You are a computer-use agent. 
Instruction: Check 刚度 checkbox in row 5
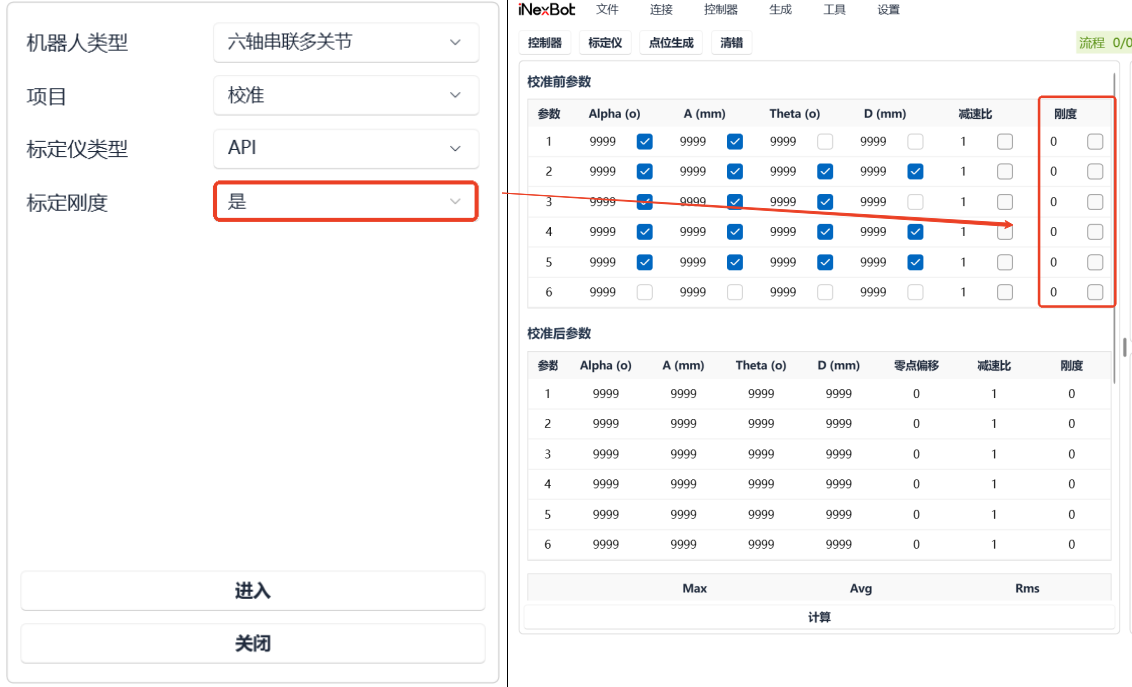point(1095,262)
